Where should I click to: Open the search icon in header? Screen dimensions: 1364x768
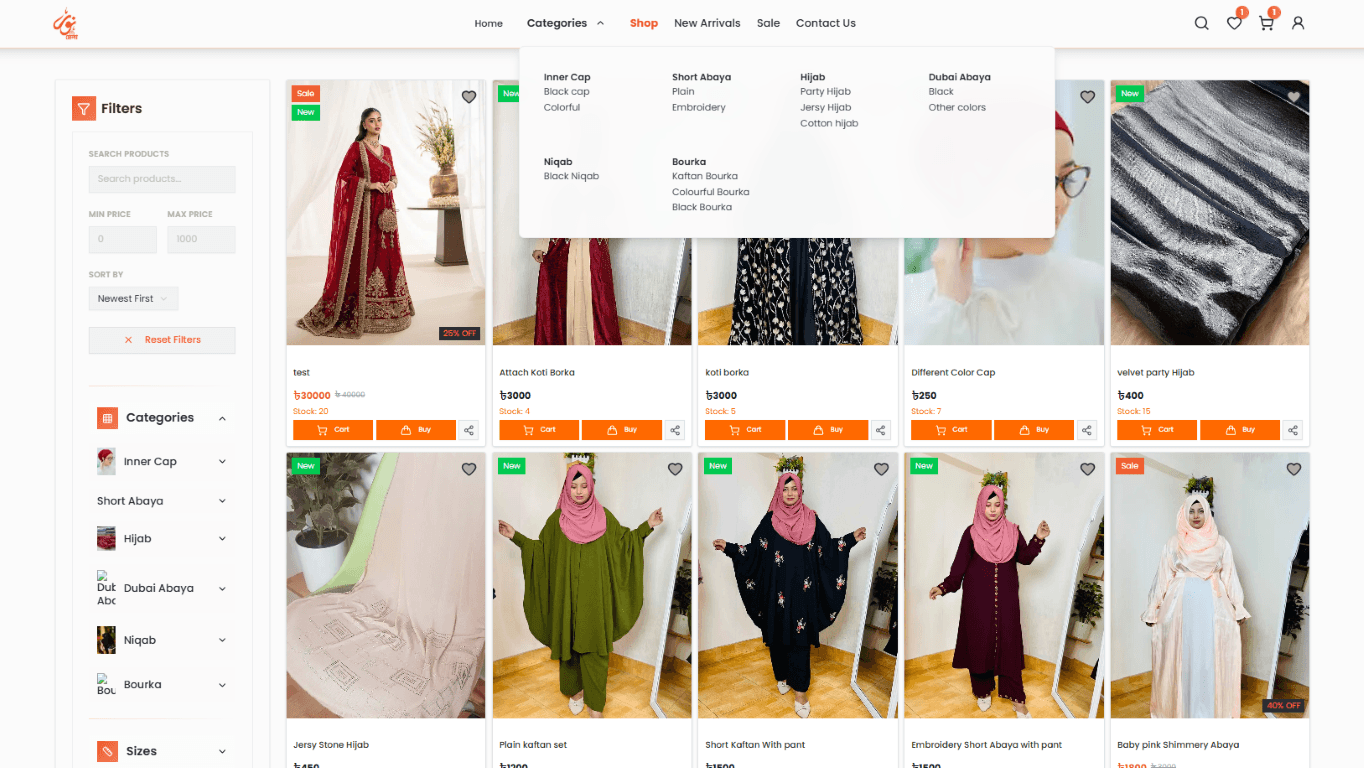[1201, 23]
